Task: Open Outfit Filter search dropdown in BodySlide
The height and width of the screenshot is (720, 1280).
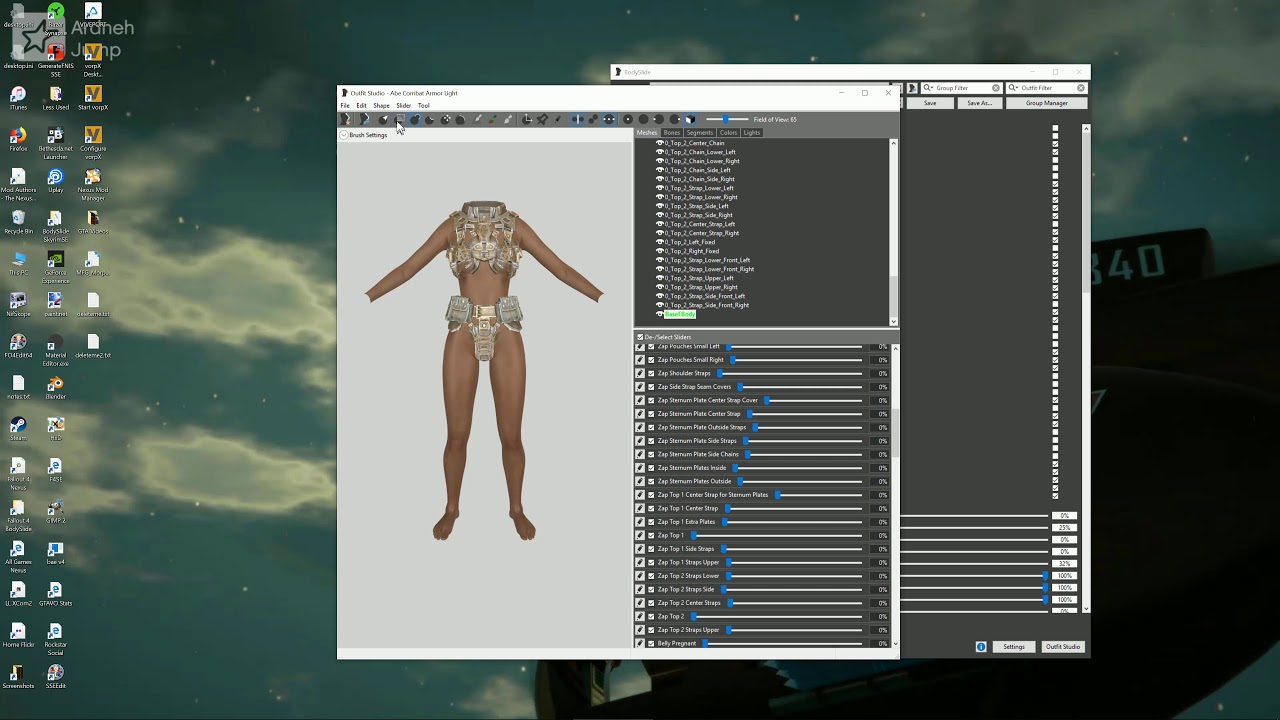Action: point(1014,88)
